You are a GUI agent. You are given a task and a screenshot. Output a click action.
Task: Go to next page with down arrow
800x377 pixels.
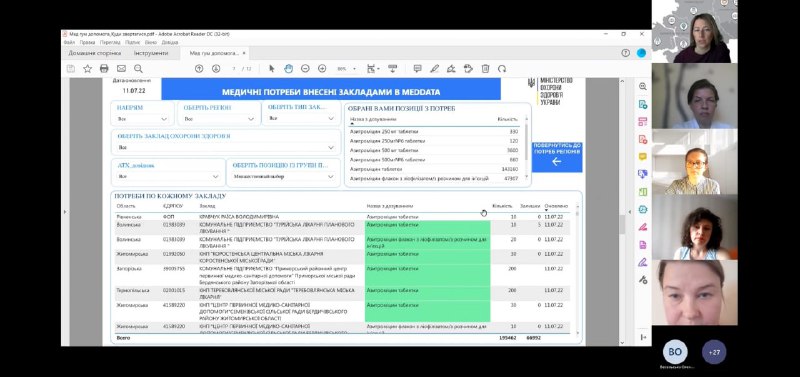216,68
